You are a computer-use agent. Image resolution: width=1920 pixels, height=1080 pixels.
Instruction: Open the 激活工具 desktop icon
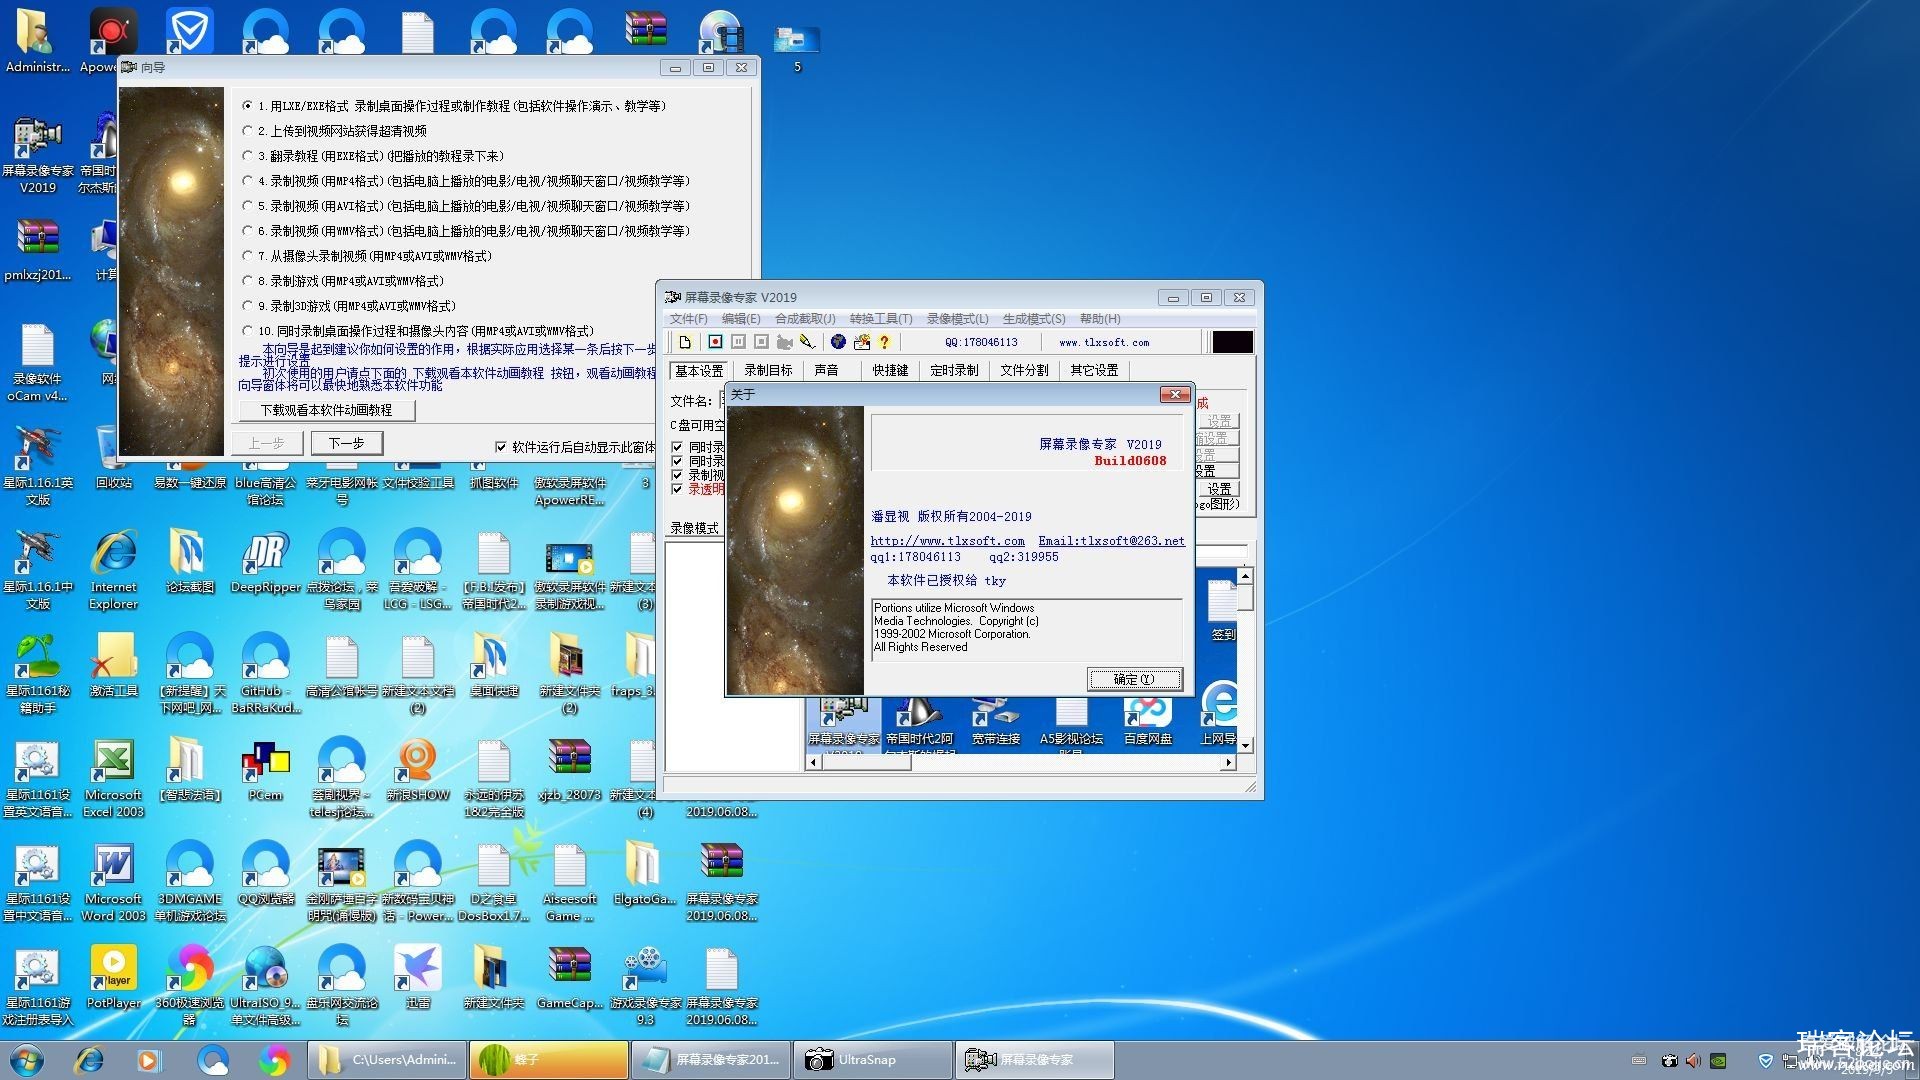pyautogui.click(x=114, y=666)
